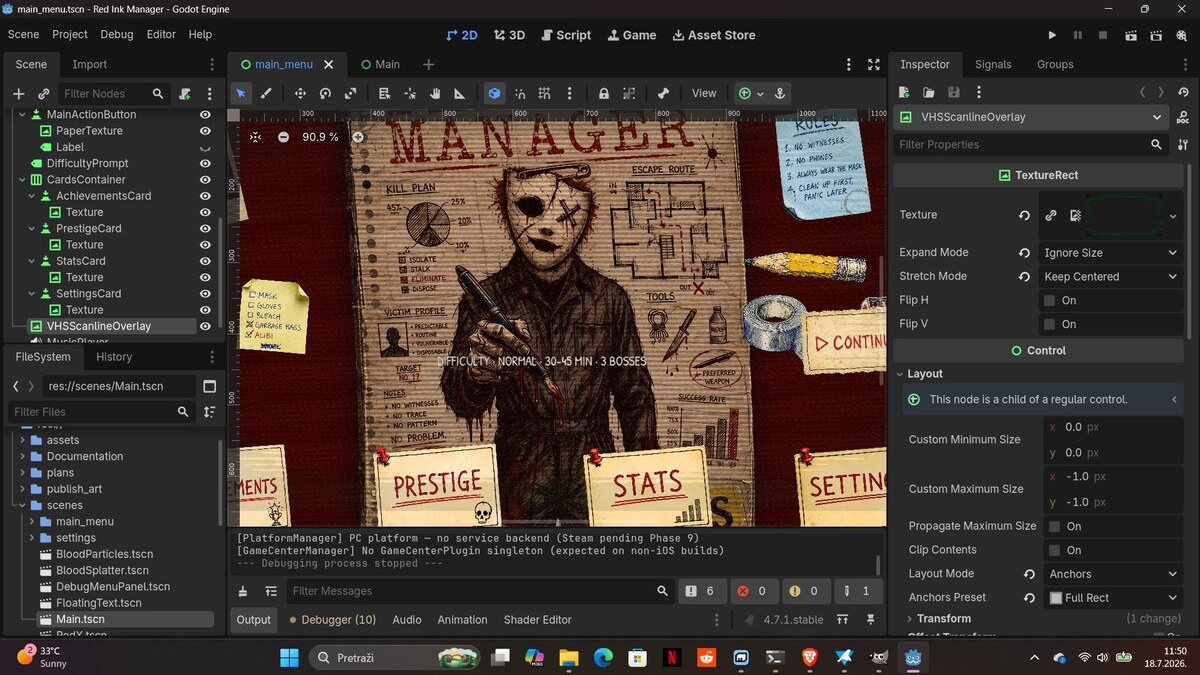The width and height of the screenshot is (1200, 675).
Task: Open the Shader Editor panel
Action: (538, 620)
